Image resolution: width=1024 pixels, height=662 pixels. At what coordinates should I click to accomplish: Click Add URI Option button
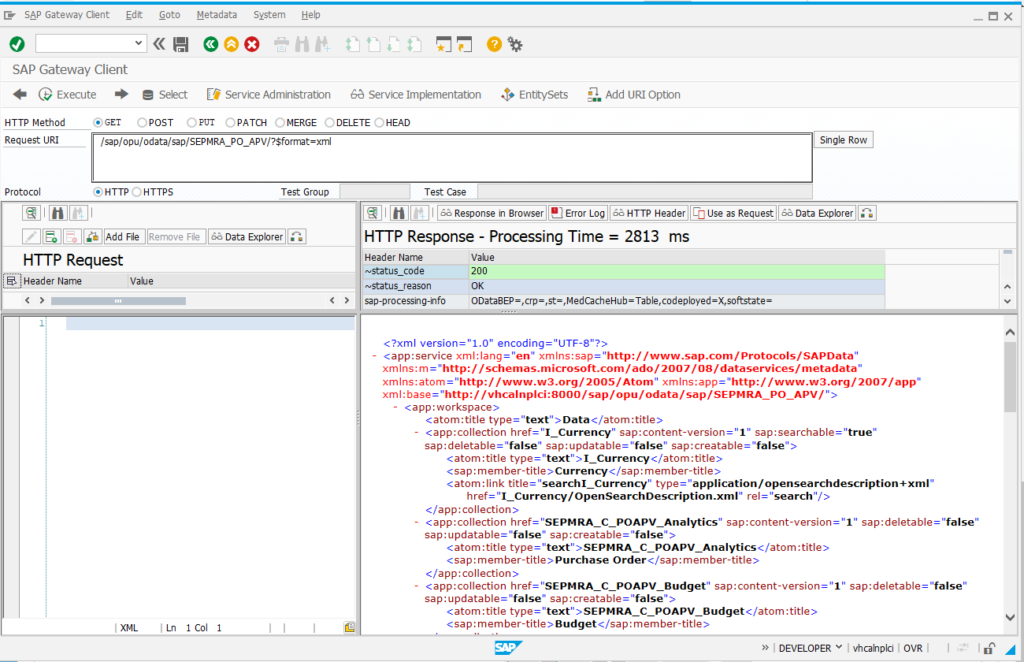click(x=633, y=95)
